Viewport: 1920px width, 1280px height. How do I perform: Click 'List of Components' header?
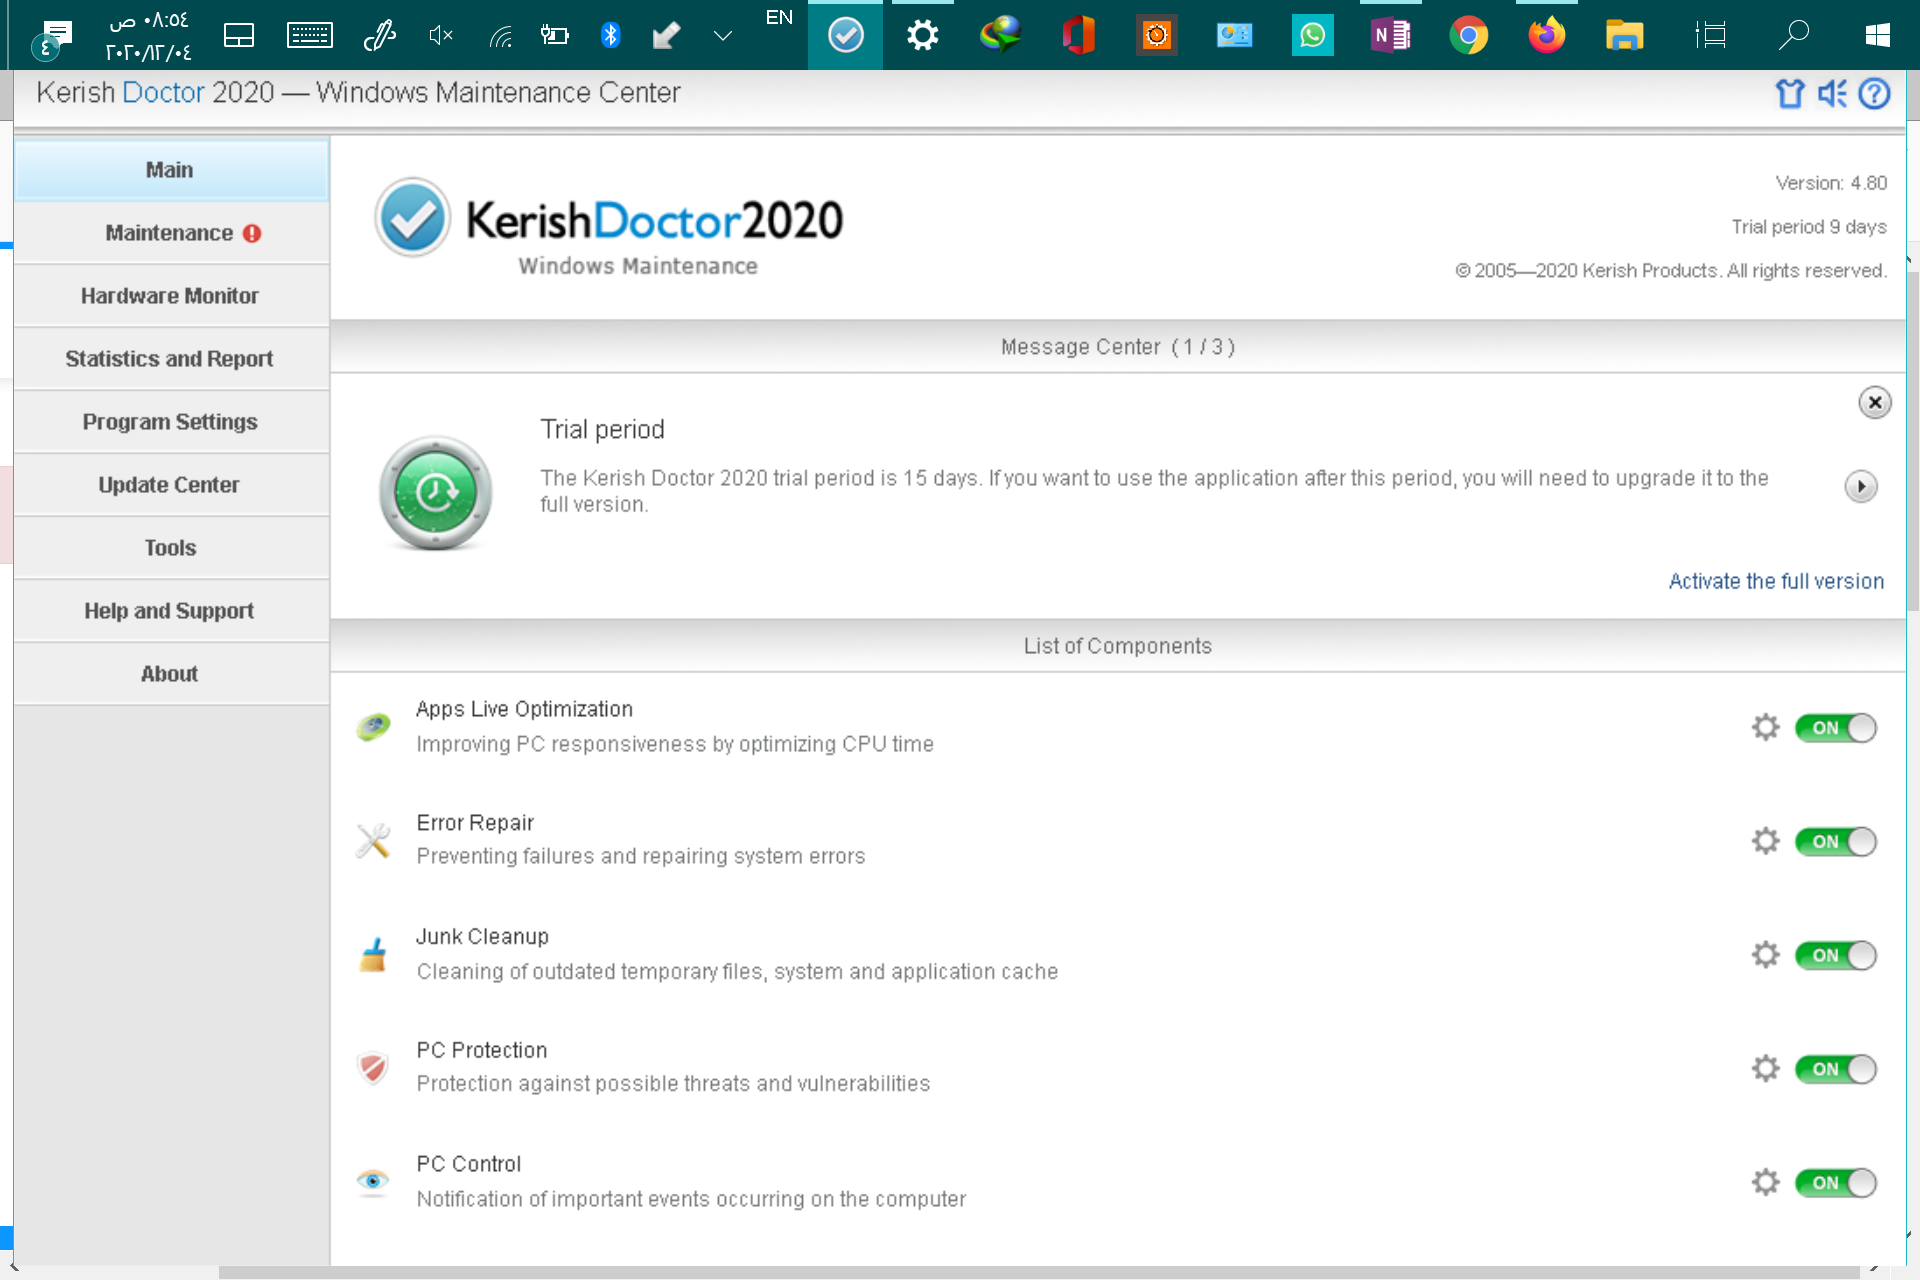(1118, 646)
